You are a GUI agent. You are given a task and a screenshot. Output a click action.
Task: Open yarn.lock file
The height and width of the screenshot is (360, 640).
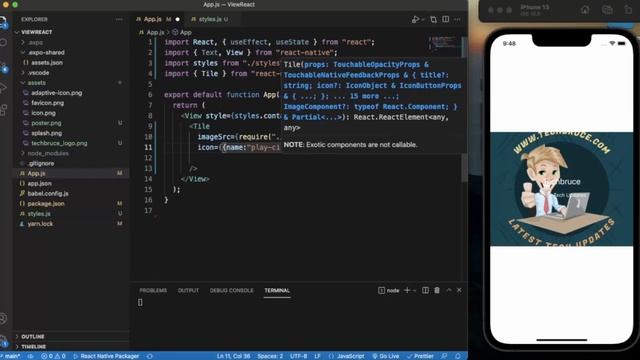40,224
